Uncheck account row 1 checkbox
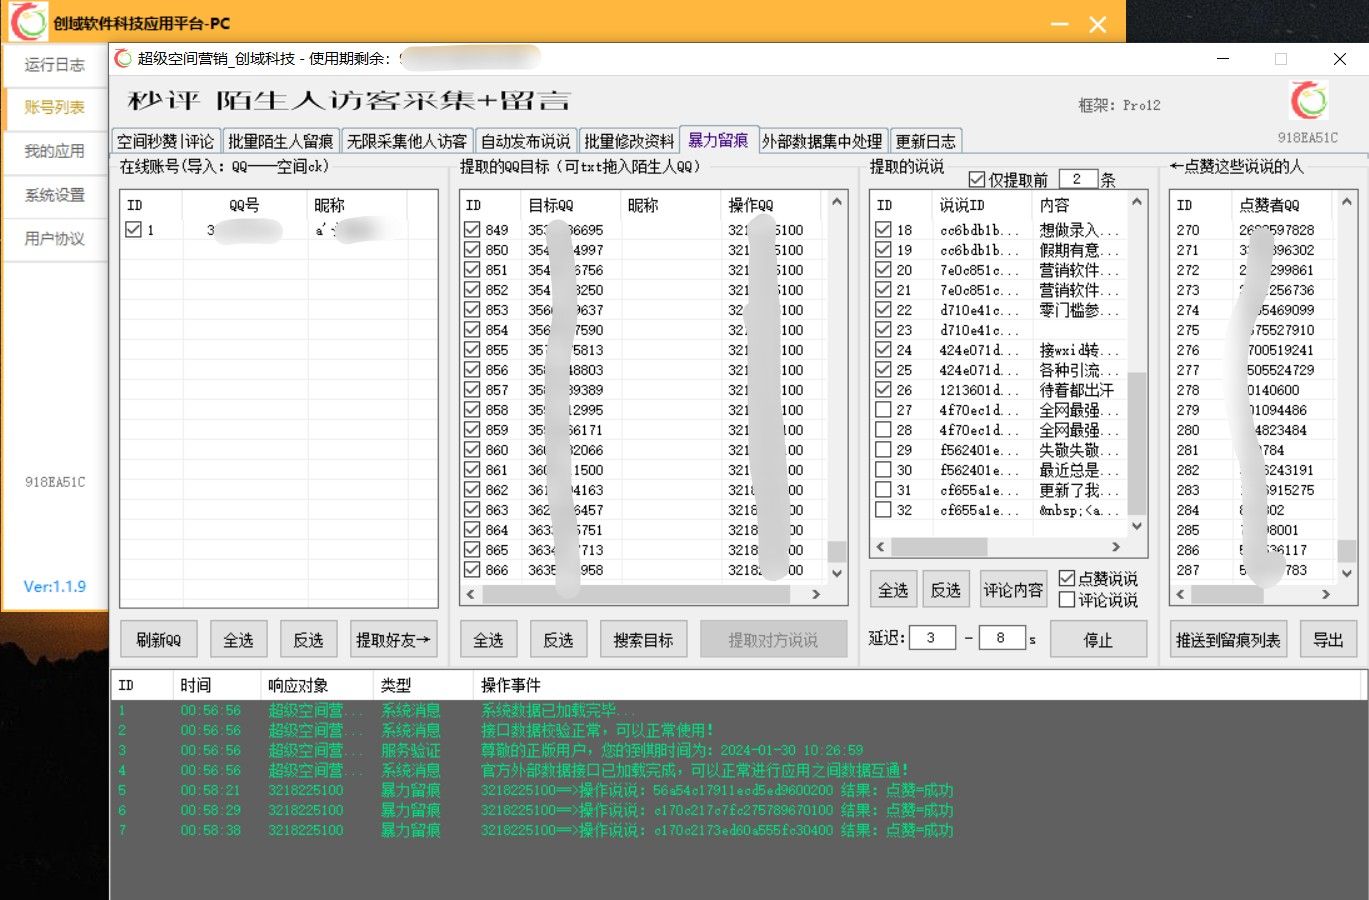 point(133,230)
